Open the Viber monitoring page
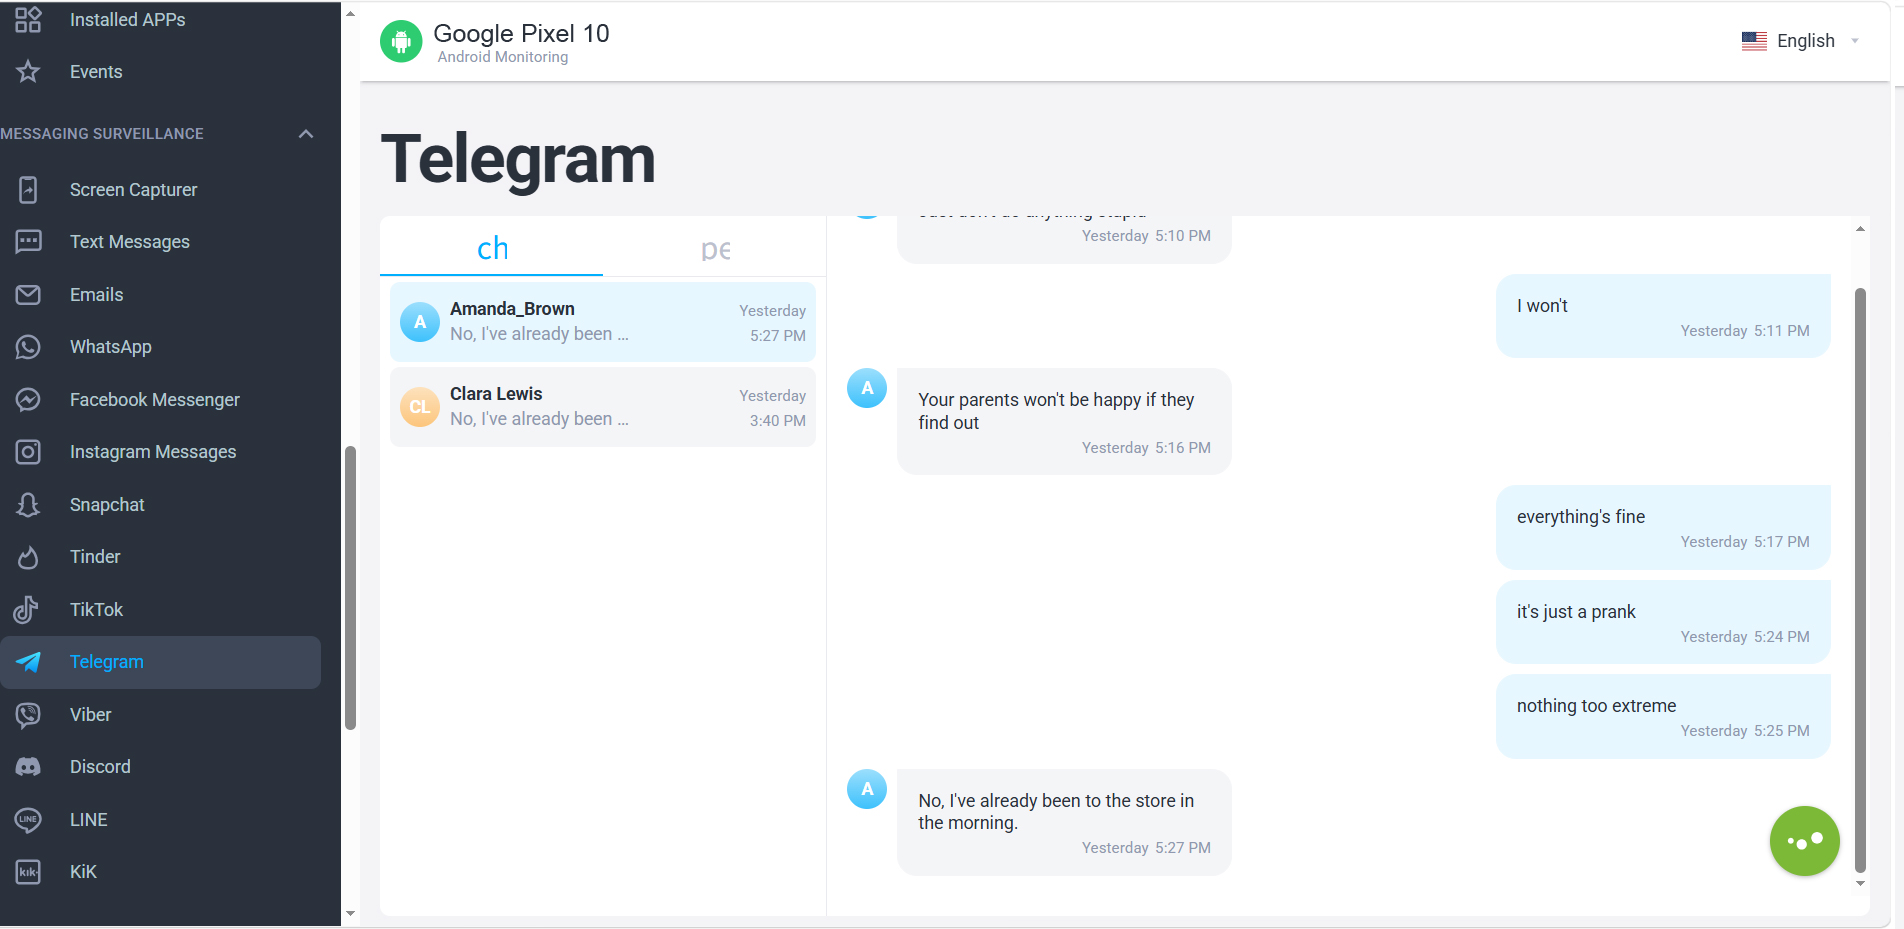The image size is (1904, 929). tap(160, 715)
